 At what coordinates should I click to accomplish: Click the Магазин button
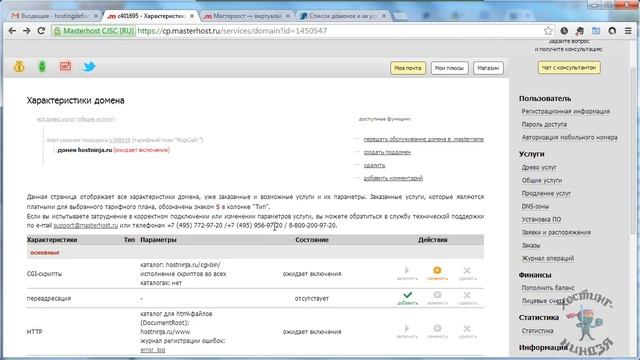[488, 68]
